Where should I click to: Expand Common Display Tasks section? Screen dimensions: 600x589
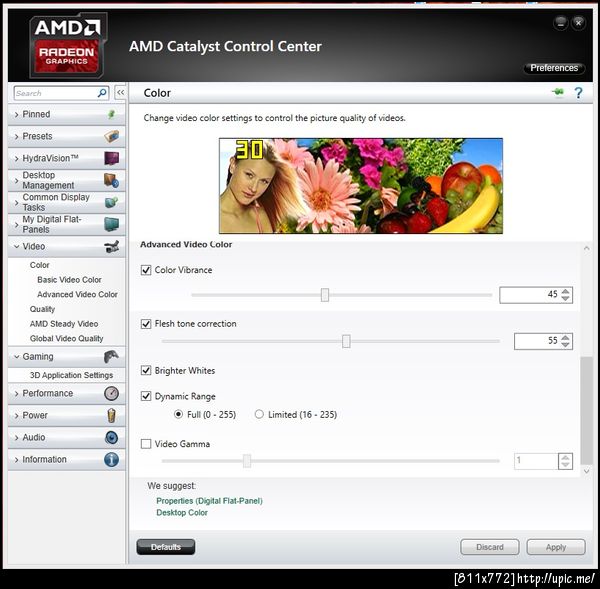tap(16, 202)
